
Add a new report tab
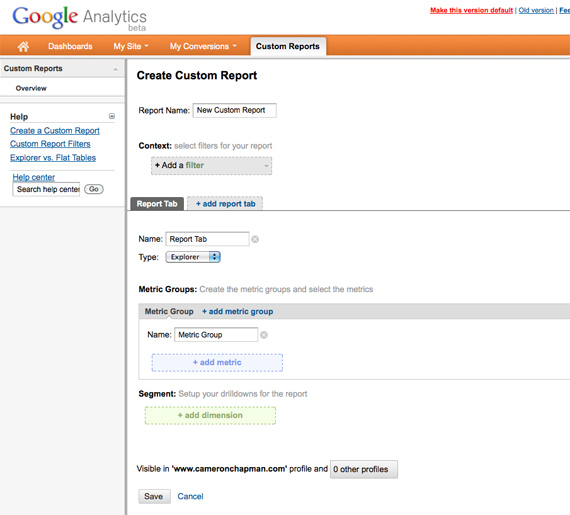(225, 204)
